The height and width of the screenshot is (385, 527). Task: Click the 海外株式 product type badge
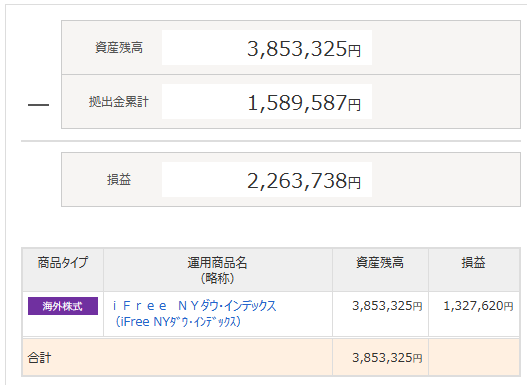(63, 306)
